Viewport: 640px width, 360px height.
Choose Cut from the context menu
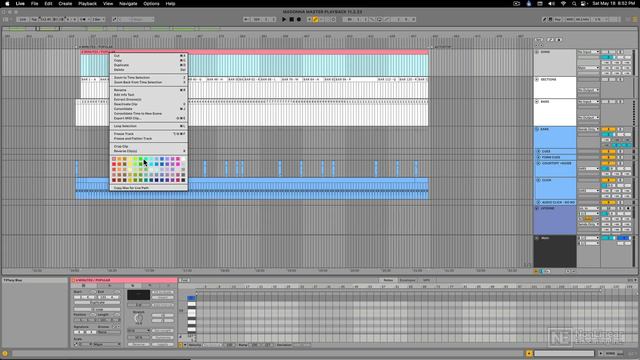pyautogui.click(x=149, y=56)
